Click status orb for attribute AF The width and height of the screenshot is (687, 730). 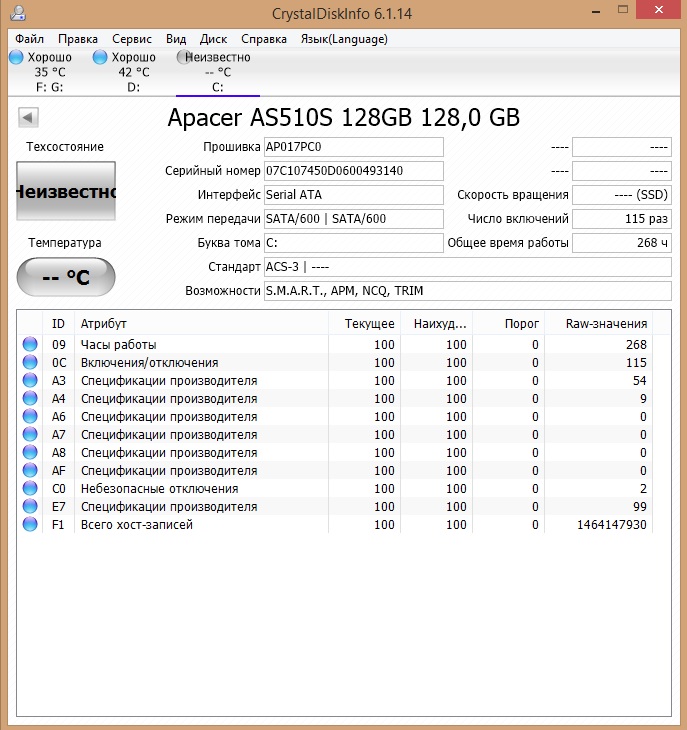[30, 470]
